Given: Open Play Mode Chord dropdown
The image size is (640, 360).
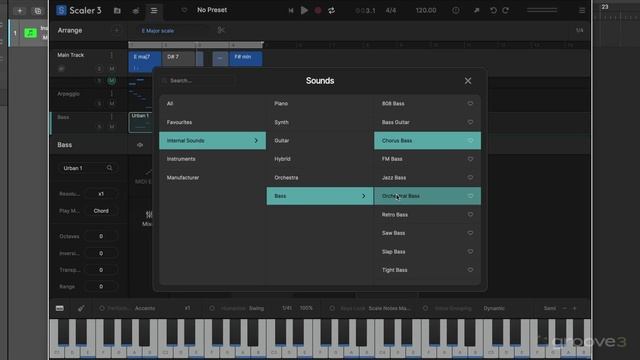Looking at the screenshot, I should pyautogui.click(x=101, y=211).
